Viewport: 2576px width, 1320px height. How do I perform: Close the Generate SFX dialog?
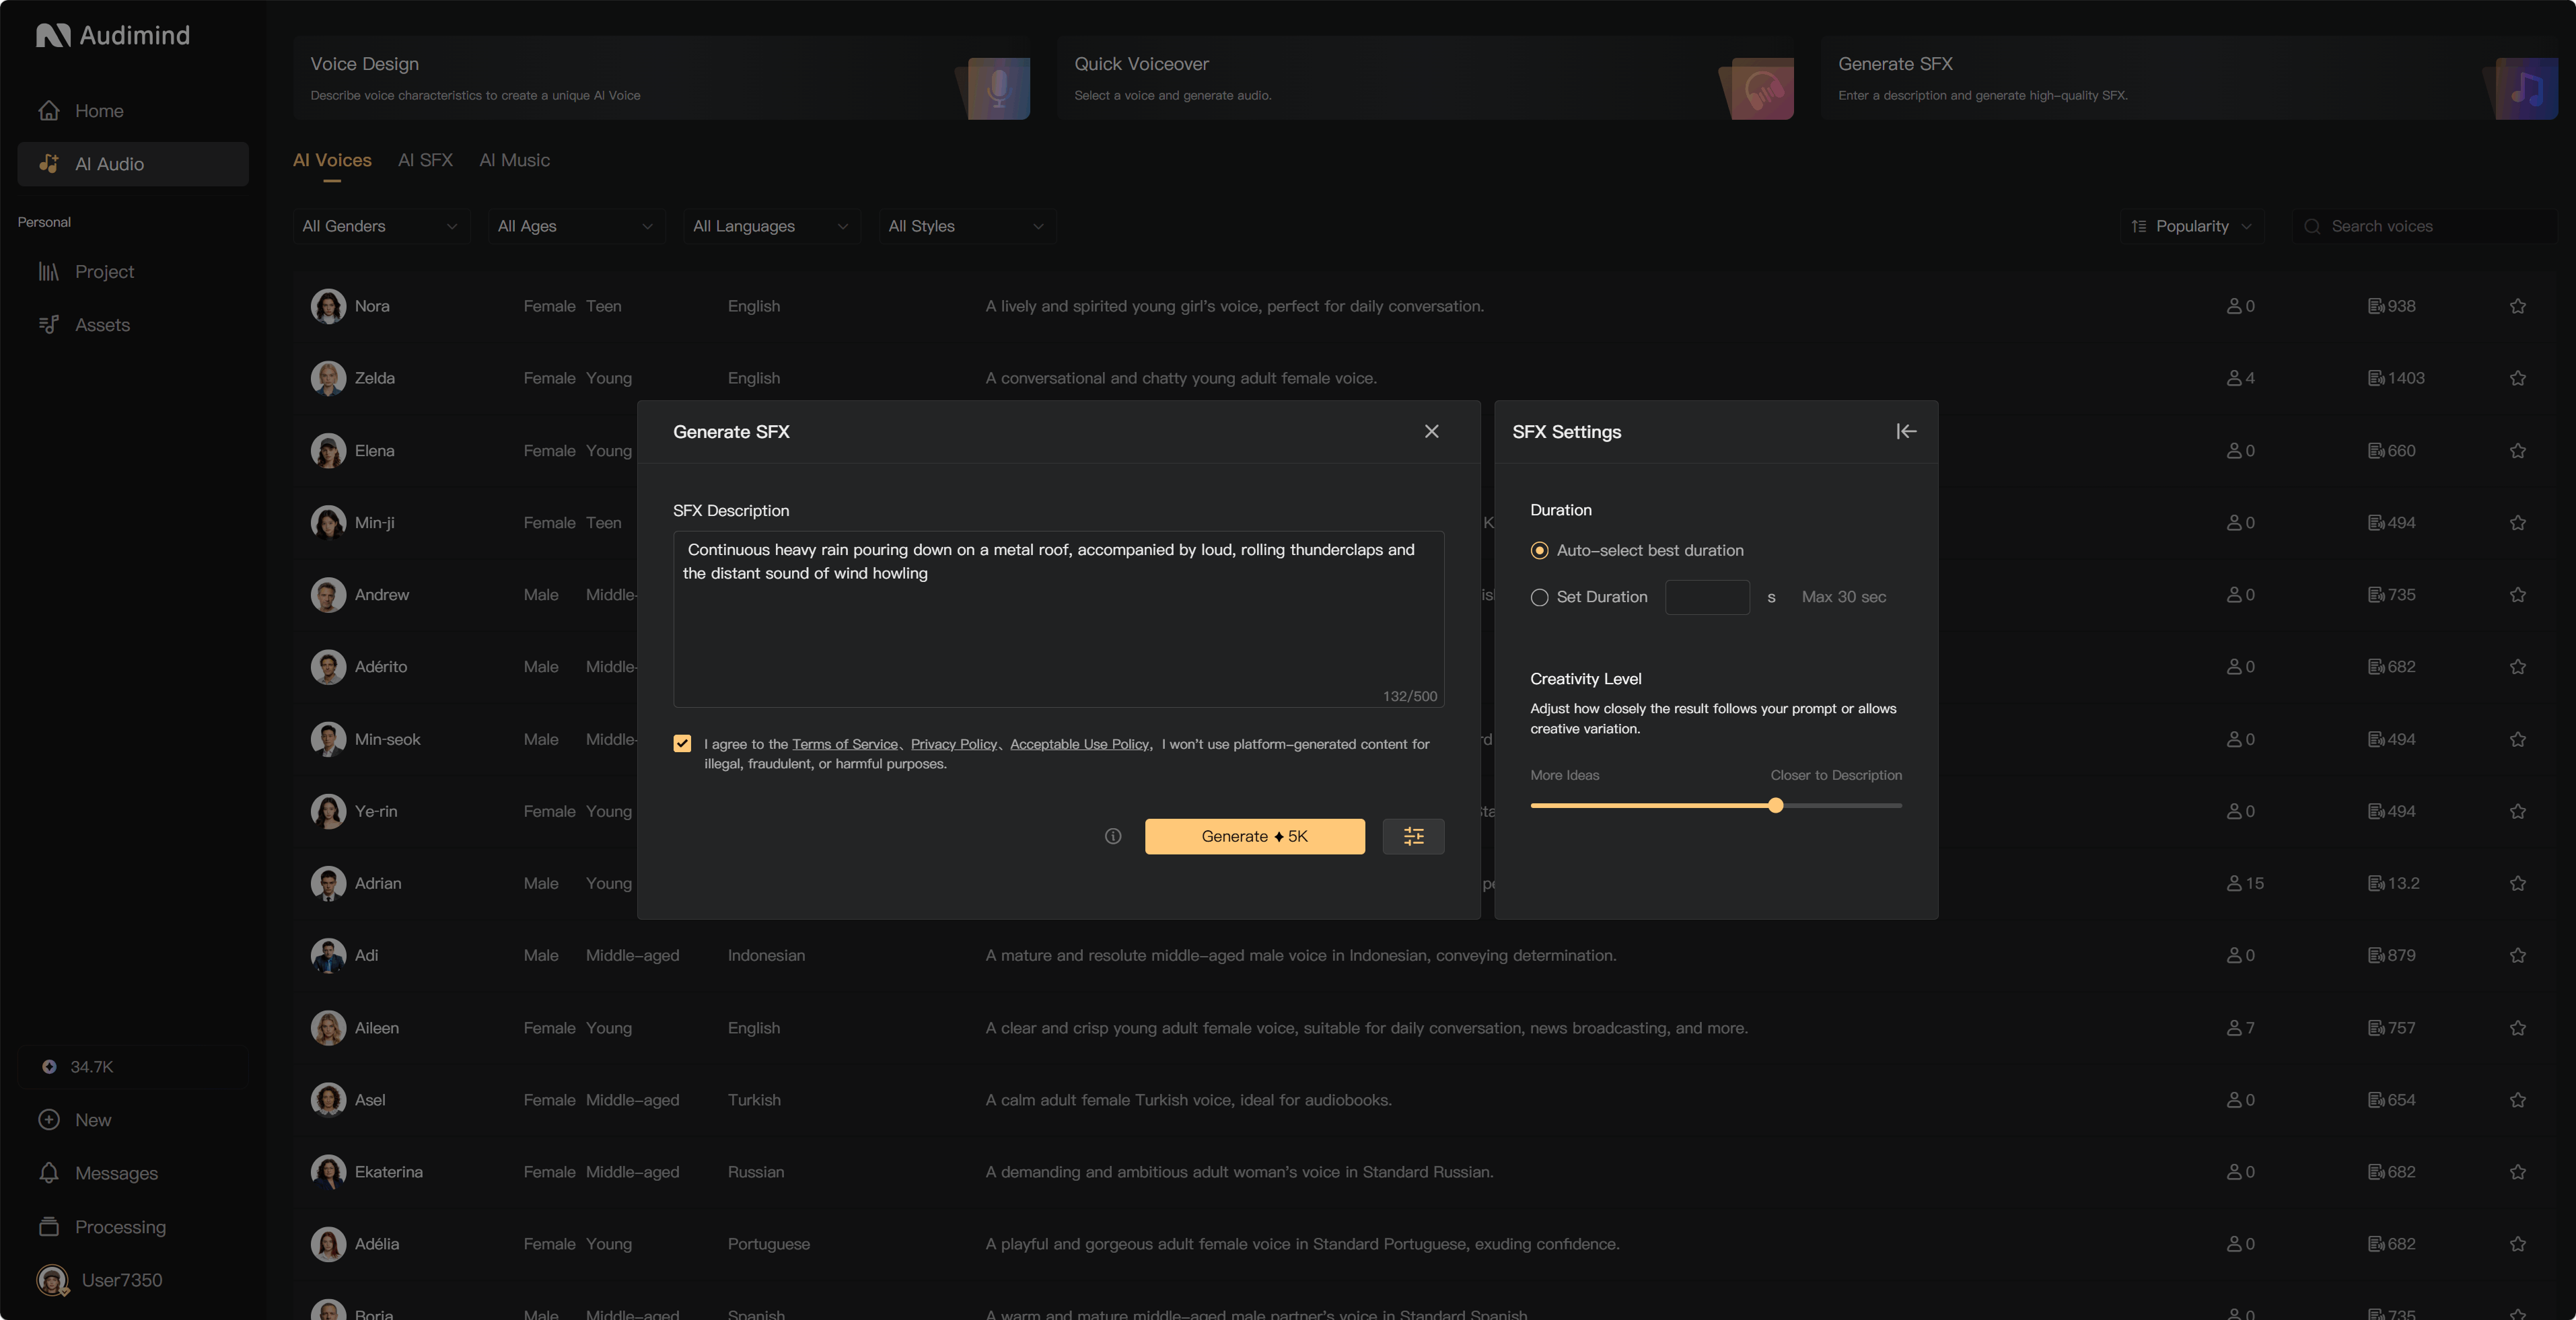tap(1432, 432)
